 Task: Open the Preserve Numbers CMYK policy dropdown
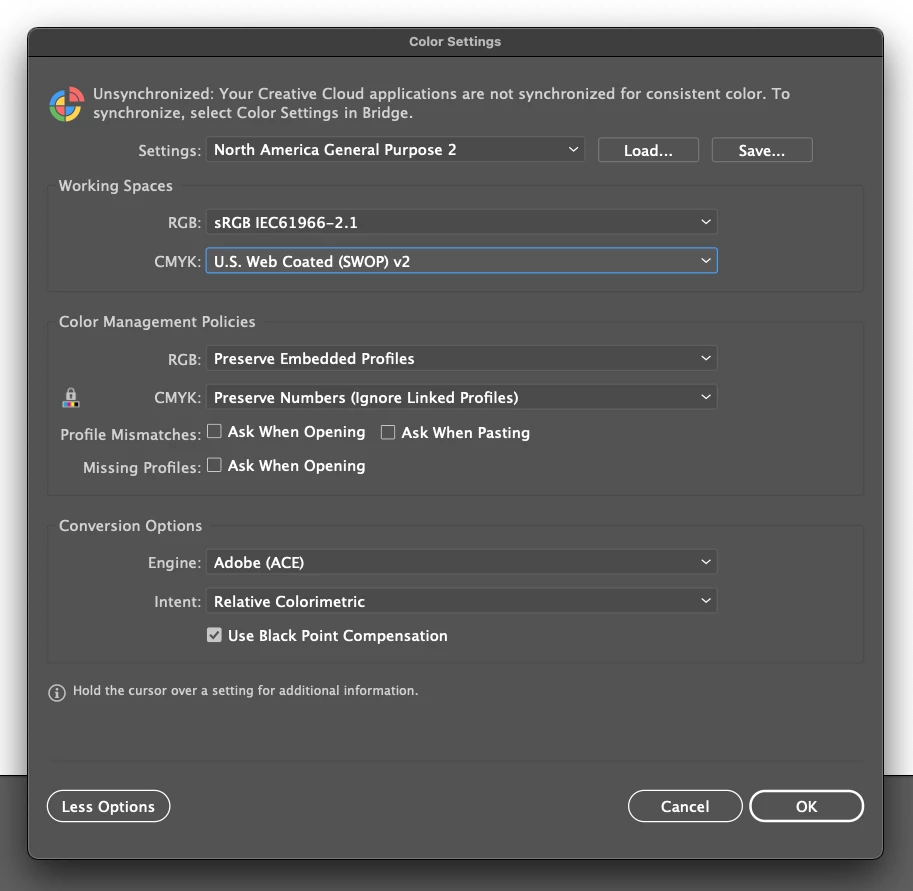click(x=461, y=397)
